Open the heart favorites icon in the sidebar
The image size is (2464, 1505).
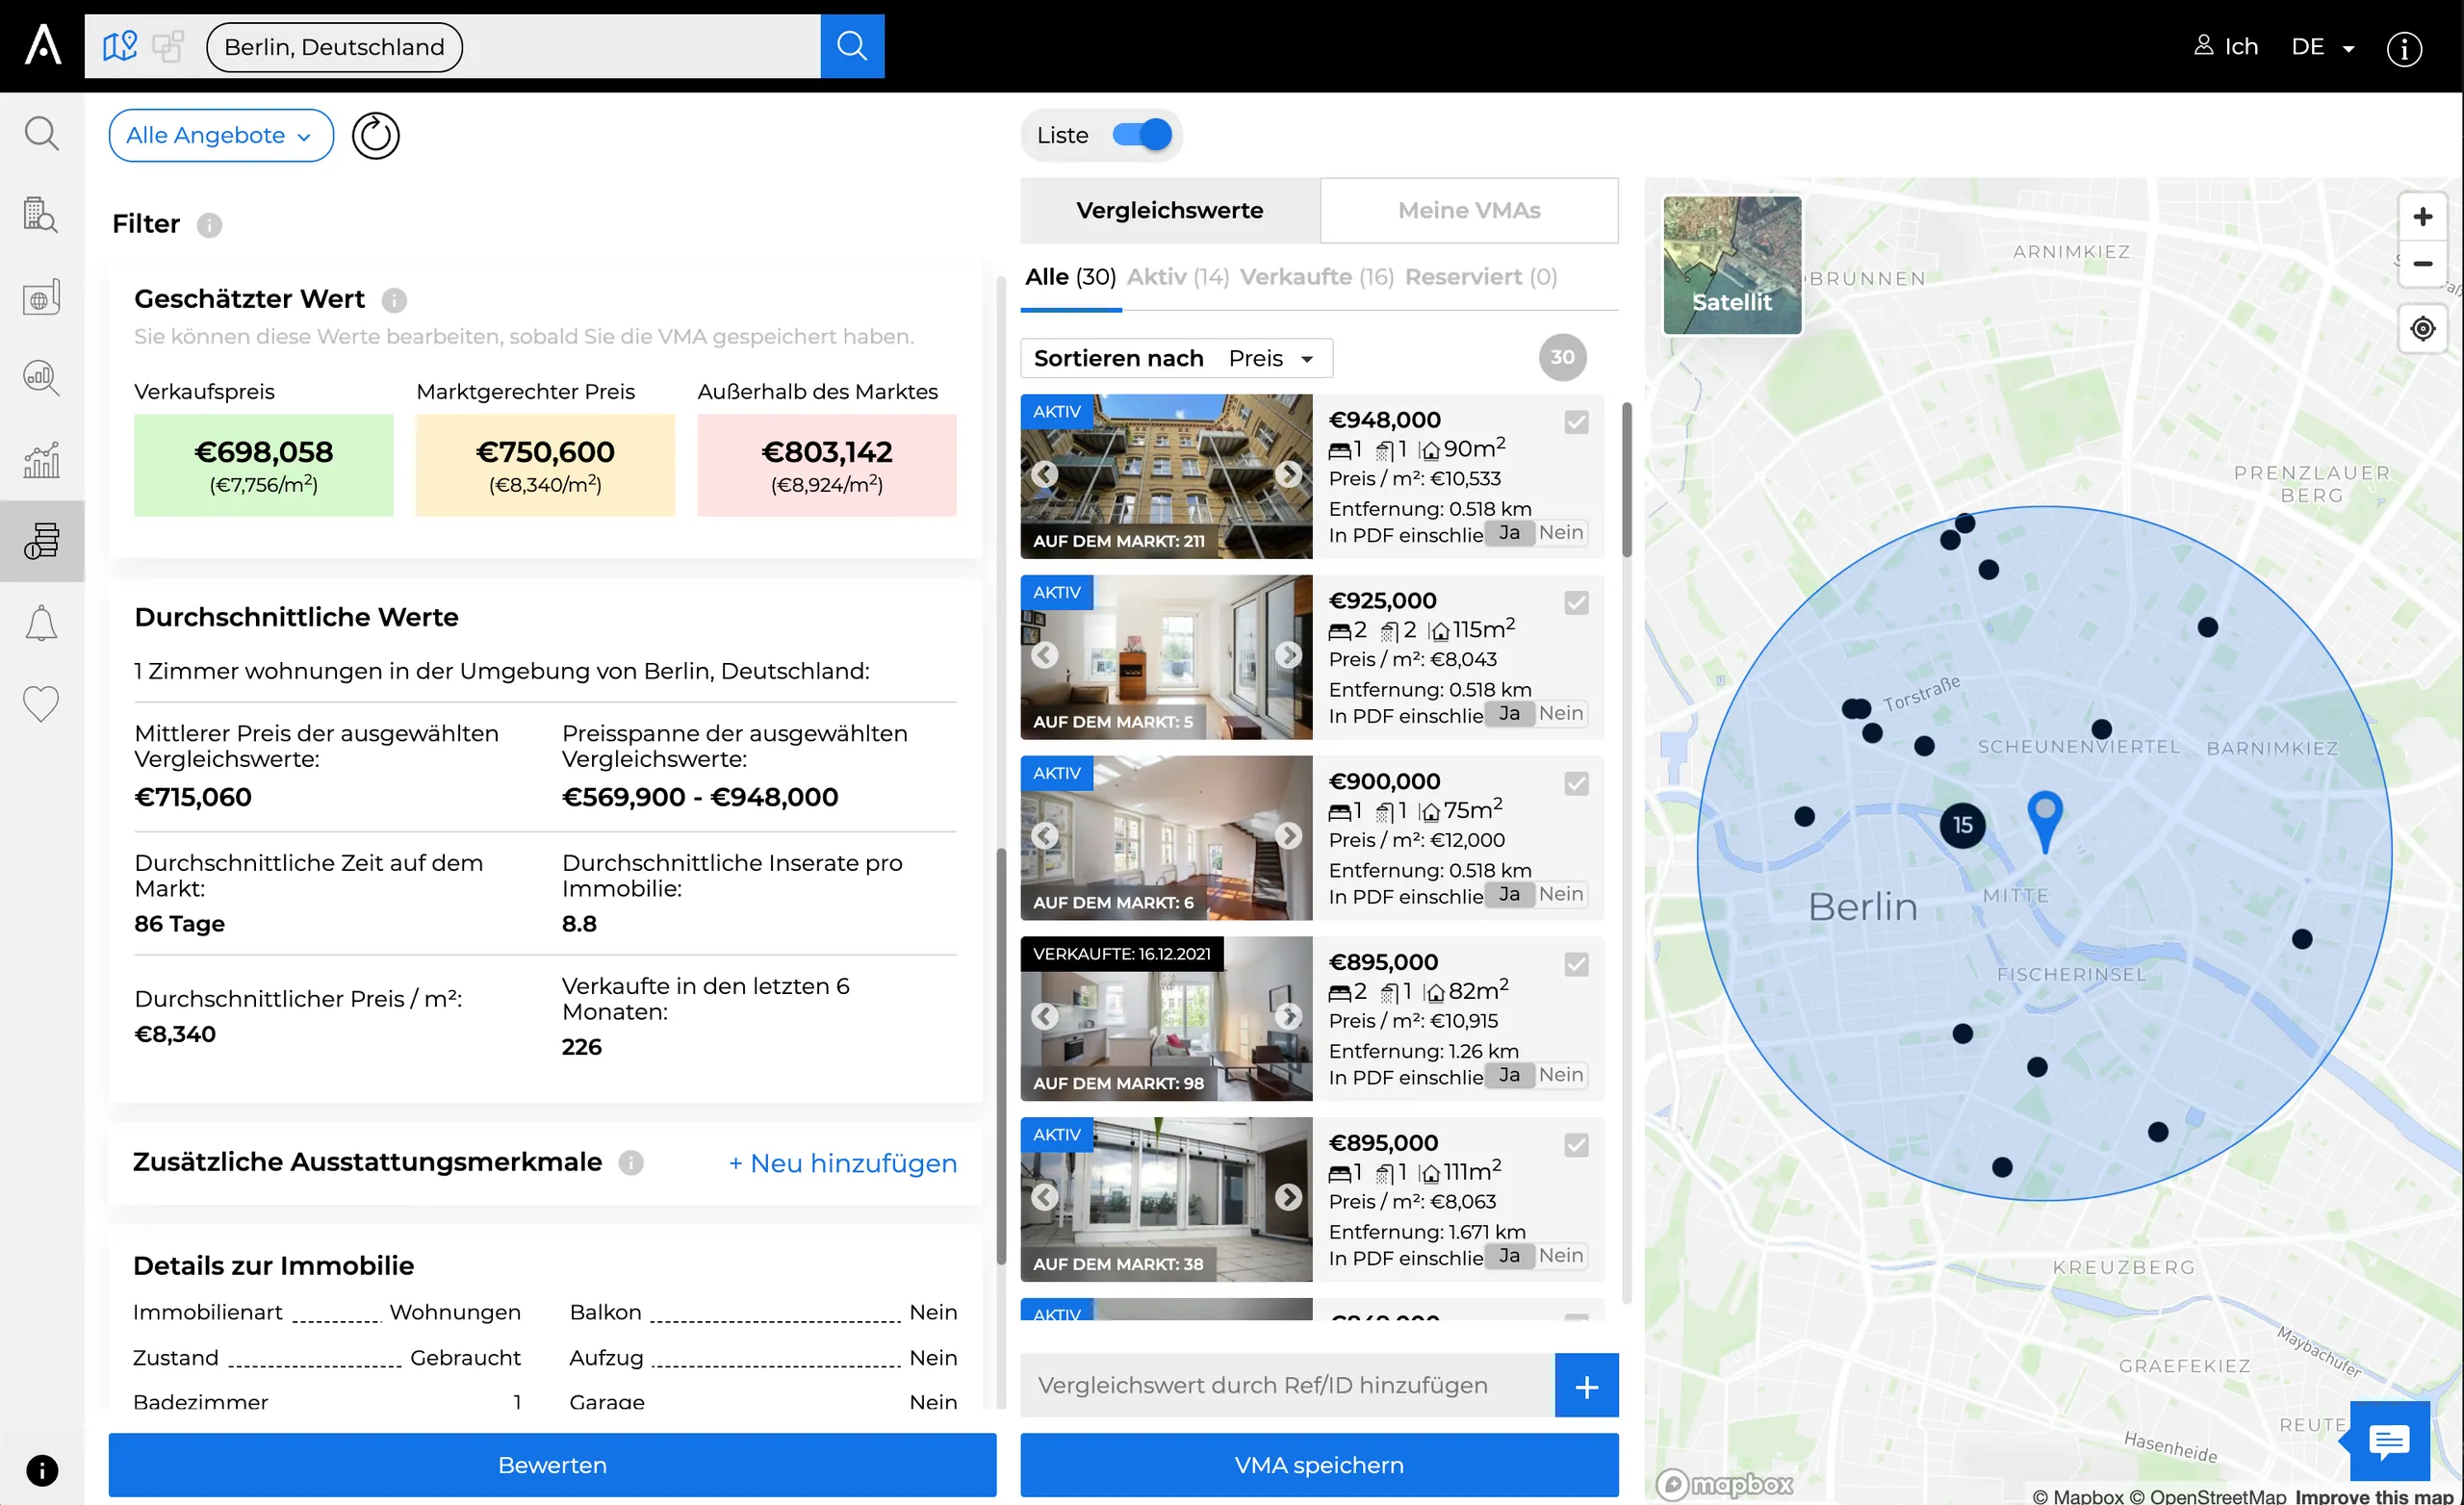41,704
